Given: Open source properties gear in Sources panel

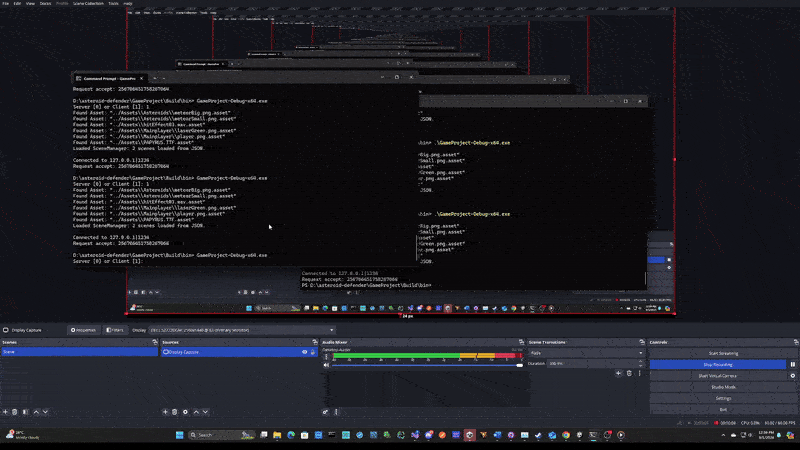Looking at the screenshot, I should click(185, 412).
